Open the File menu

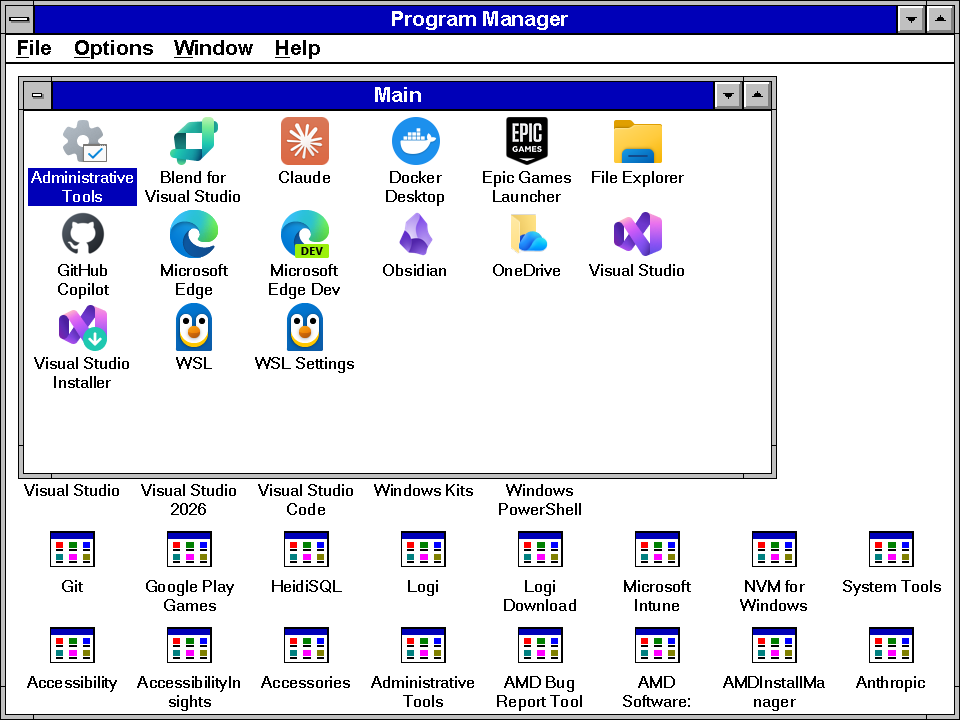pos(34,48)
